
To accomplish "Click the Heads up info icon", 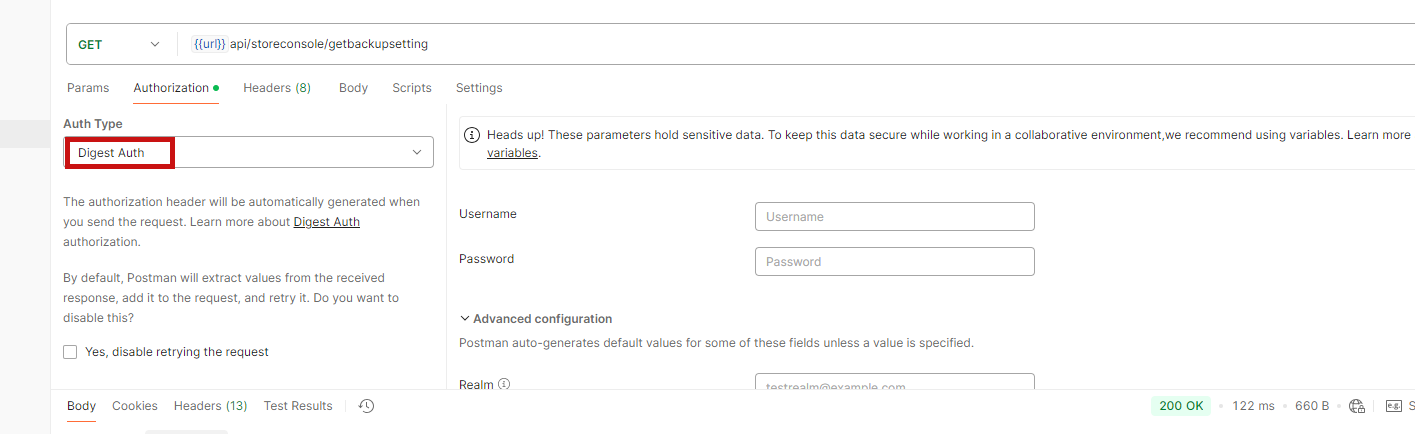I will pyautogui.click(x=473, y=134).
